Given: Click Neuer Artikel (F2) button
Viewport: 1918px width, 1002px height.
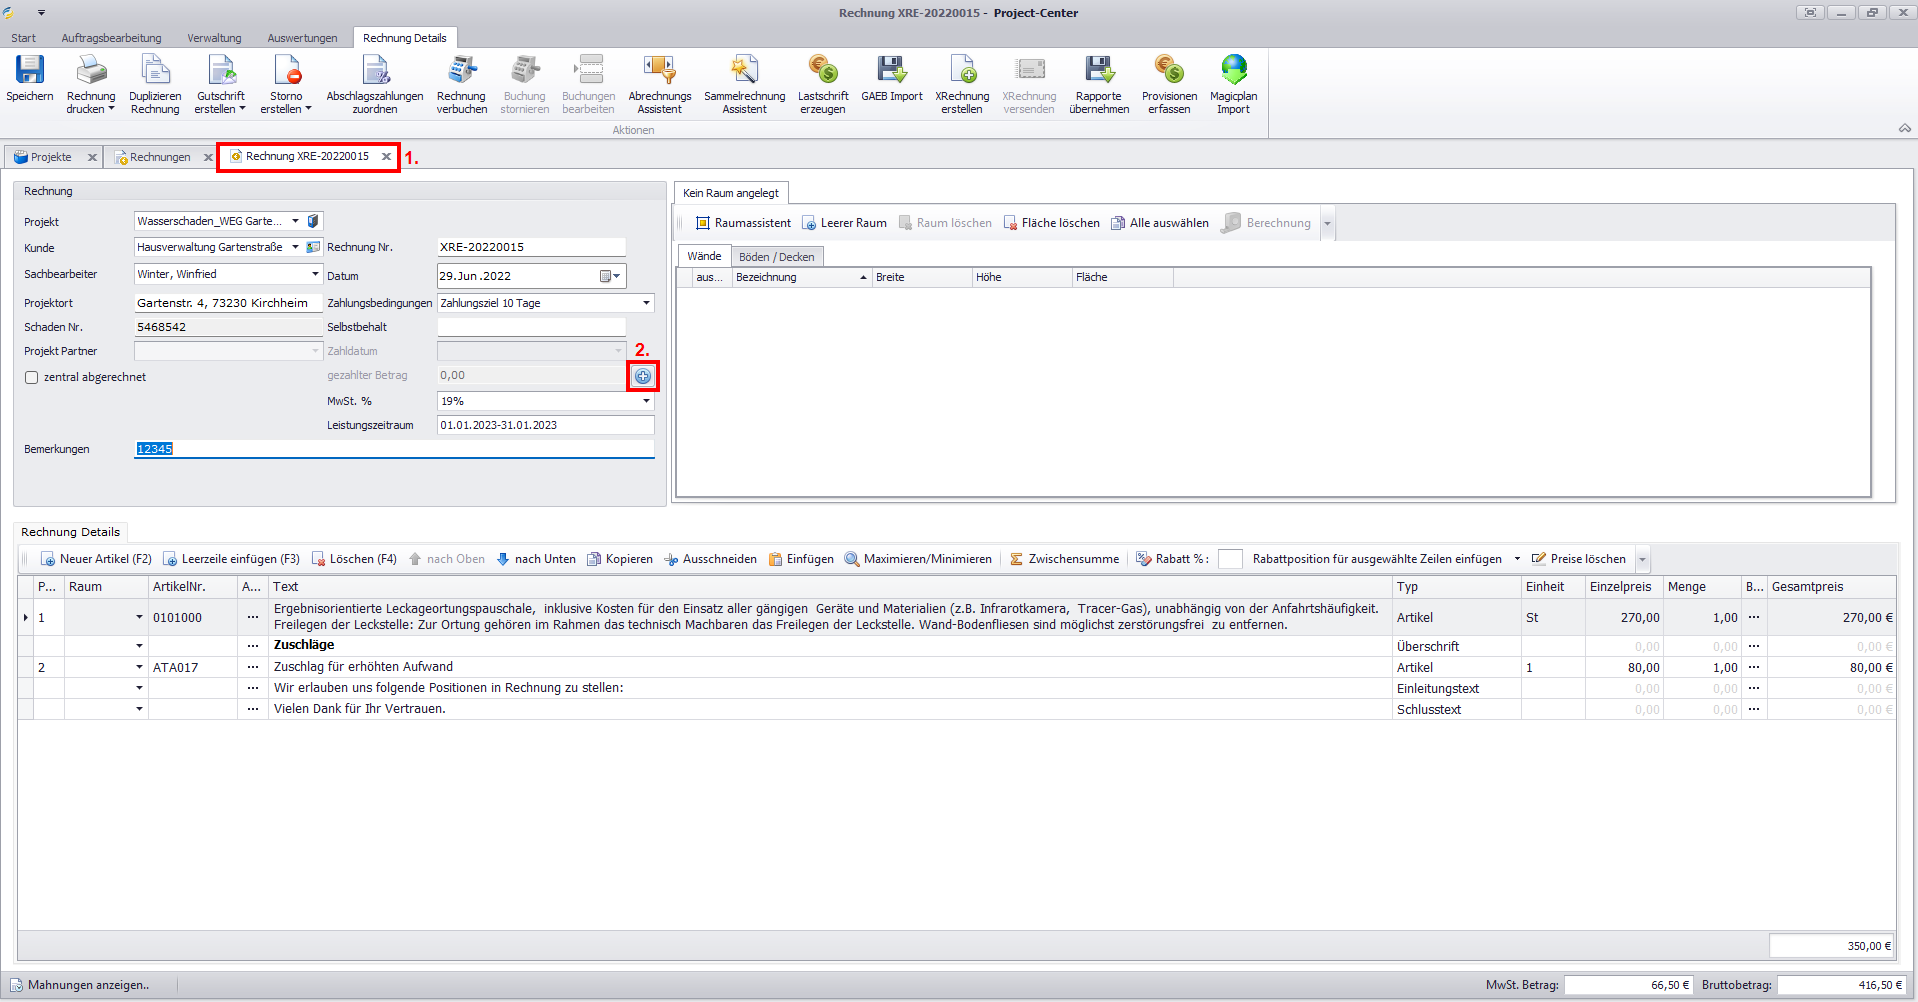Looking at the screenshot, I should point(96,559).
